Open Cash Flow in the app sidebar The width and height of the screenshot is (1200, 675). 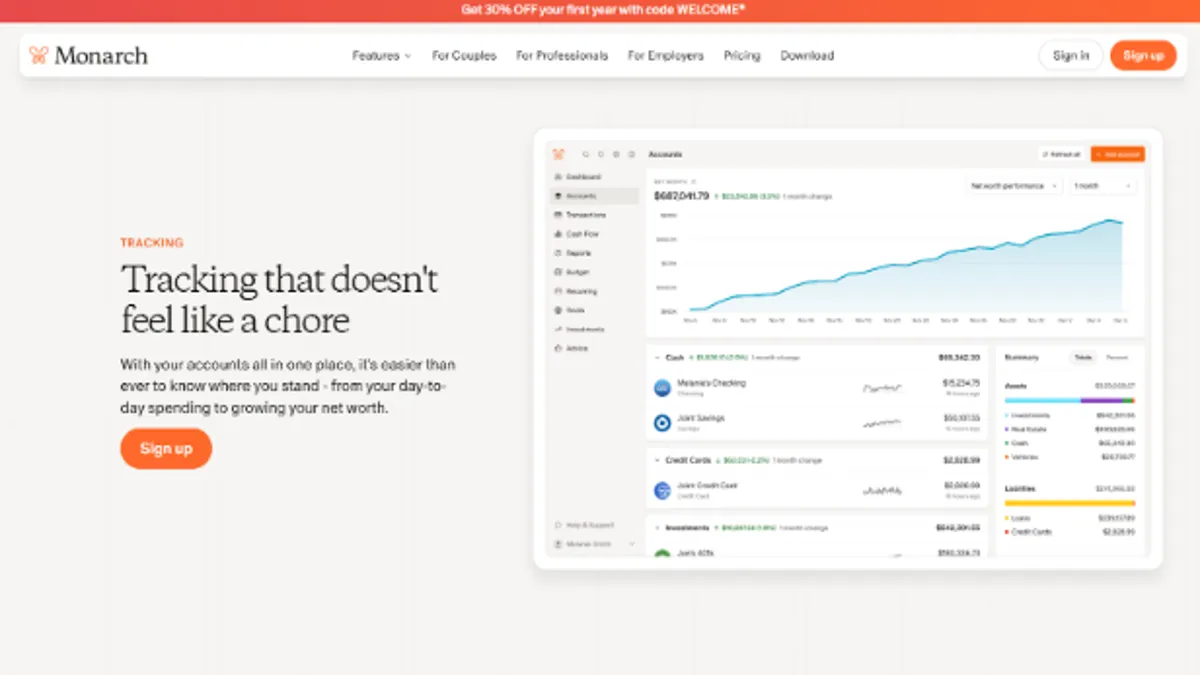pos(582,234)
